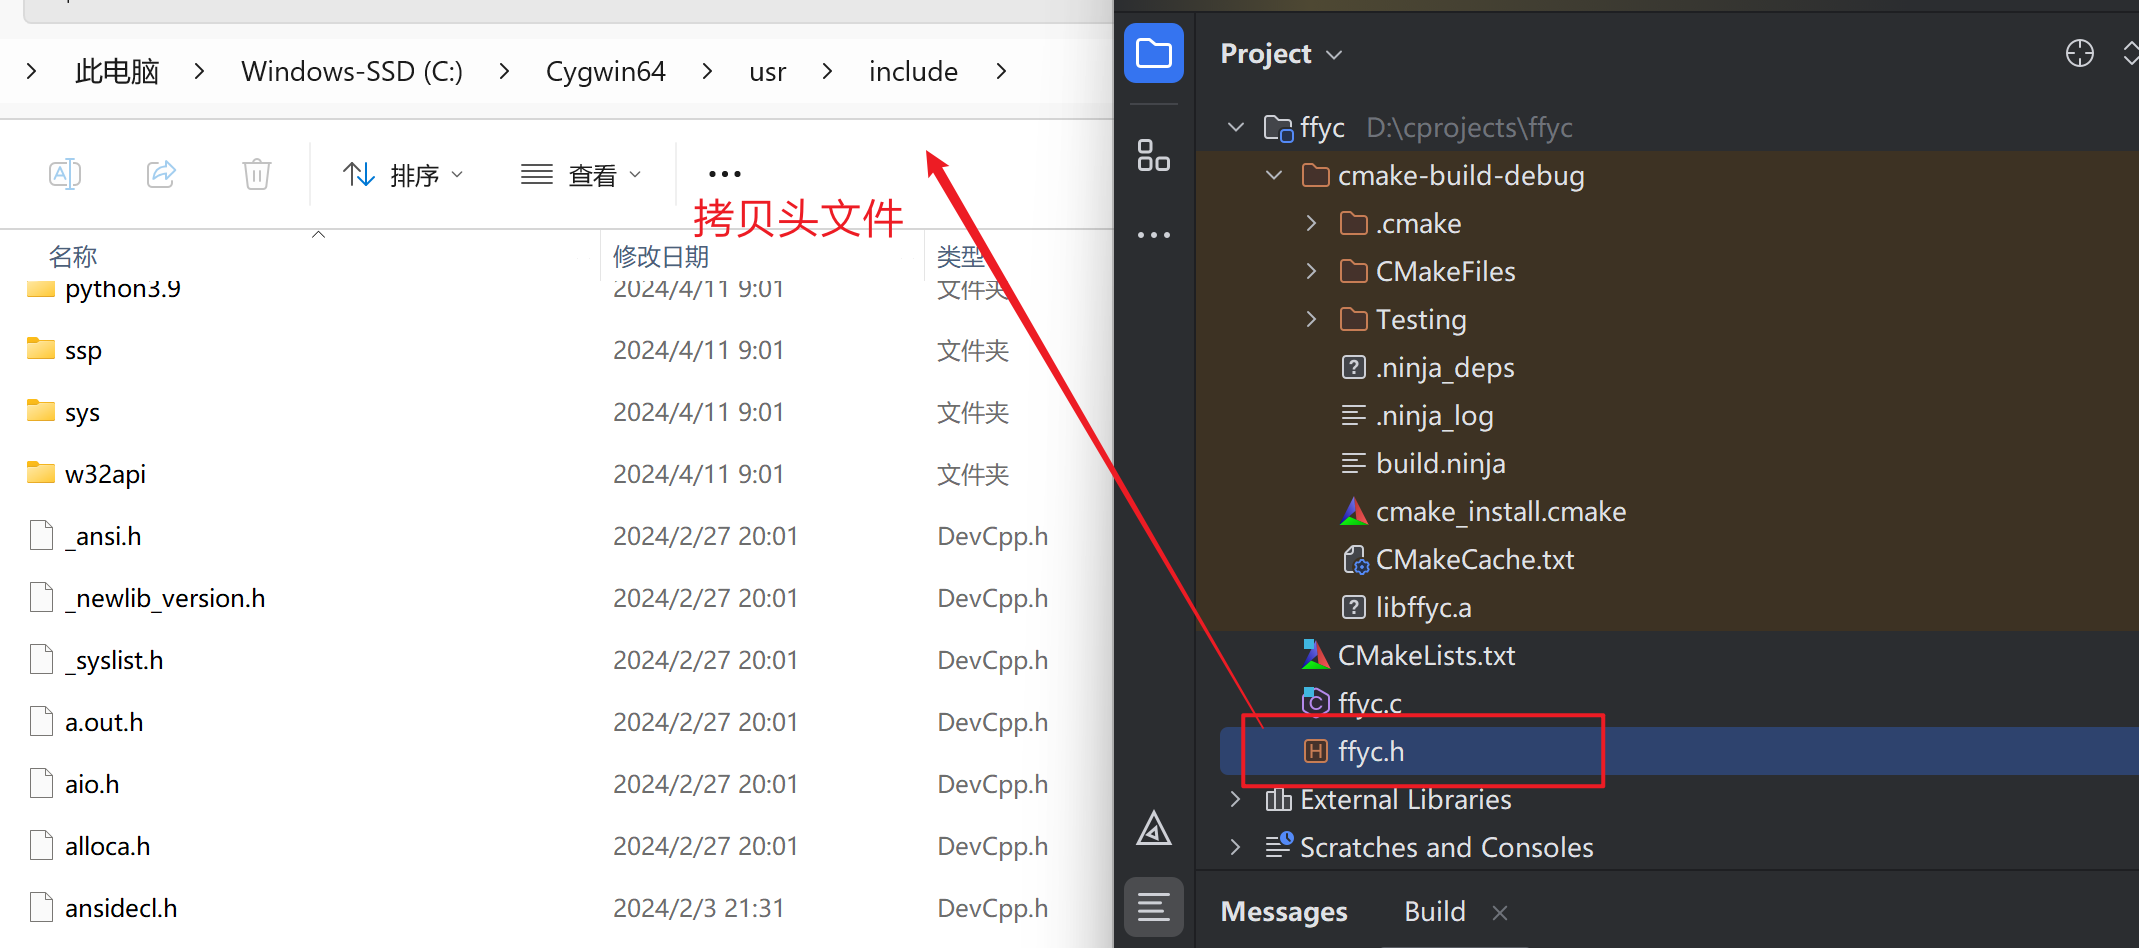Image resolution: width=2139 pixels, height=948 pixels.
Task: Click the Scratches and Consoles icon
Action: [1279, 846]
